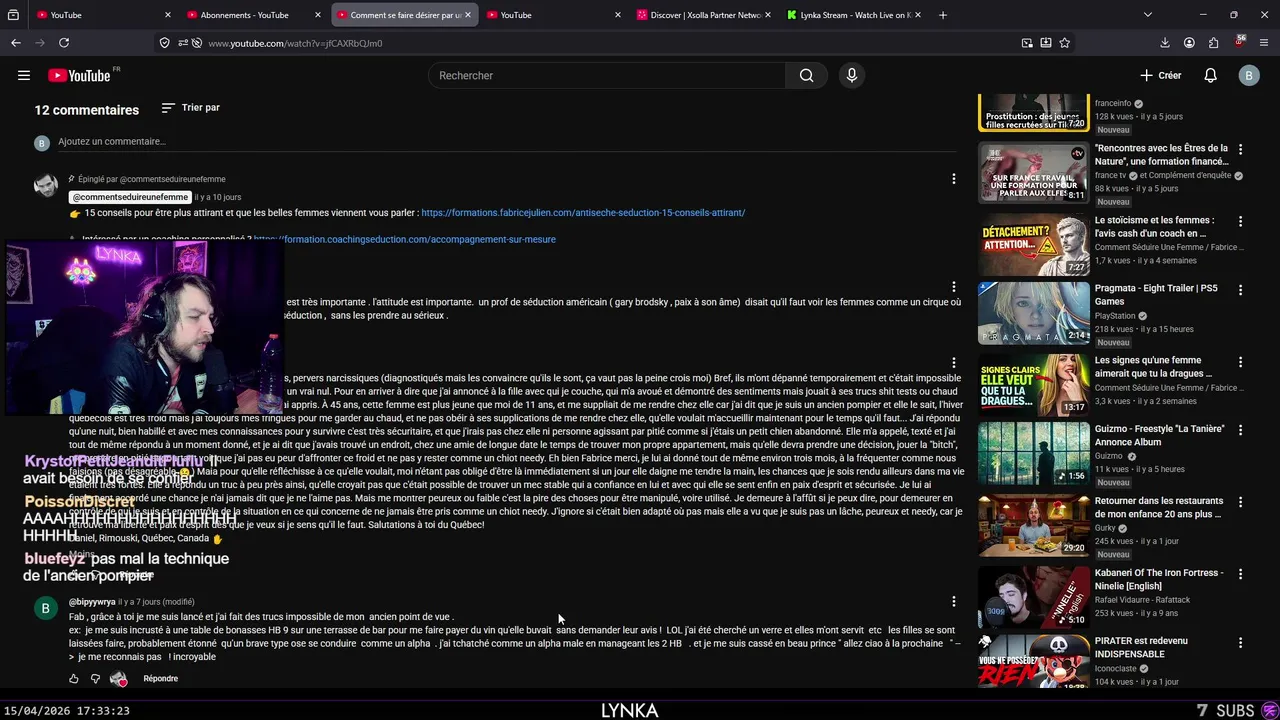Open the notifications bell
This screenshot has width=1280, height=720.
[1210, 75]
